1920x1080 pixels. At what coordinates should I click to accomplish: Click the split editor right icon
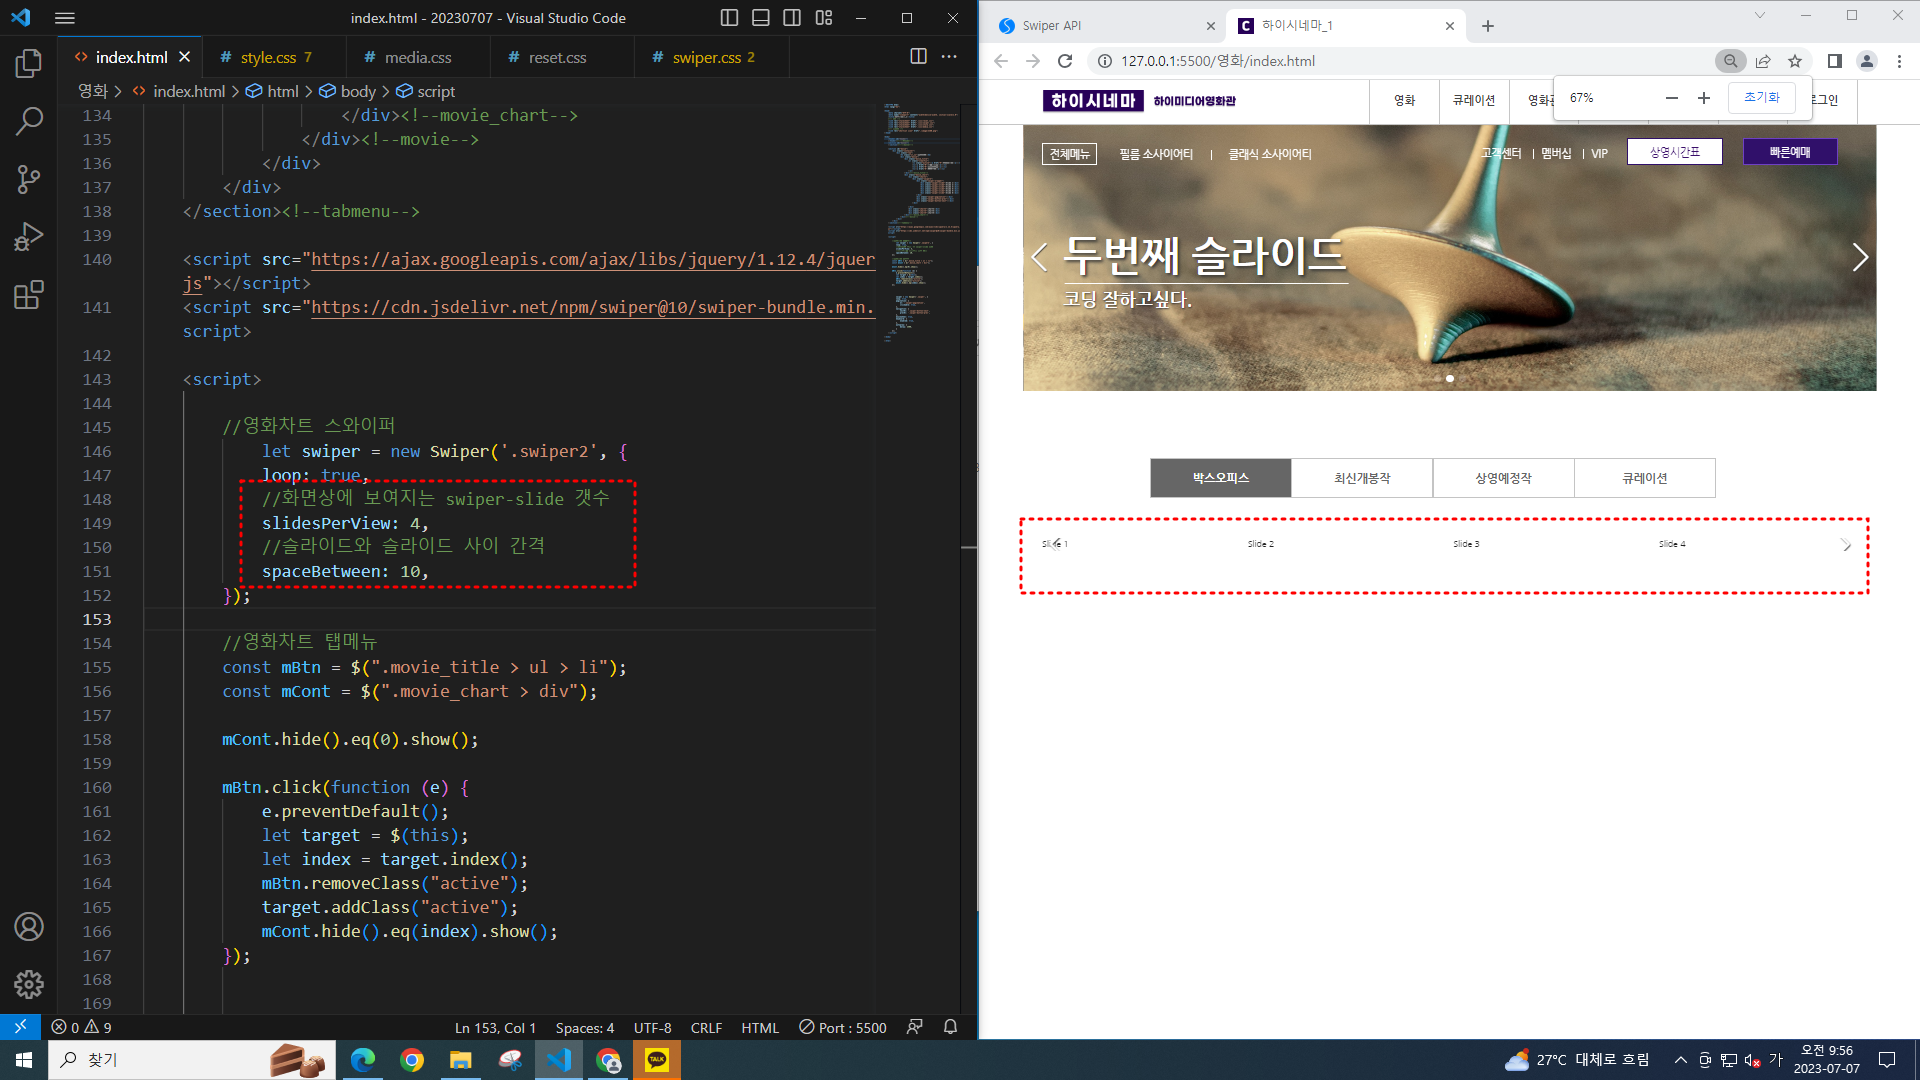[x=918, y=57]
